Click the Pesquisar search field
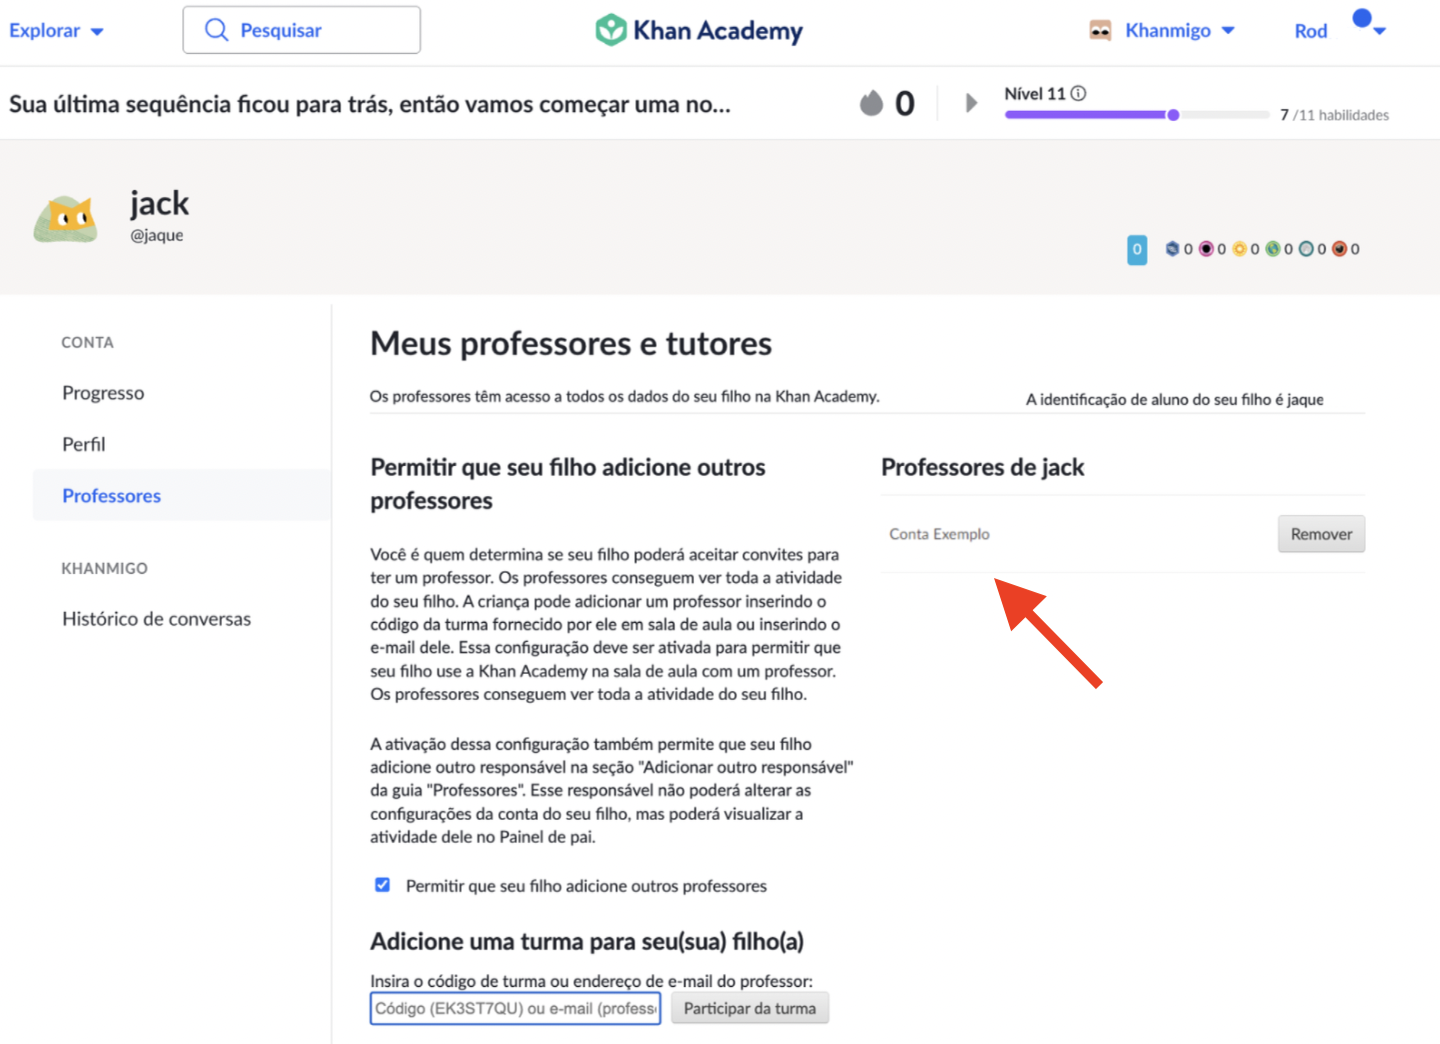Screen dimensions: 1440x1044 tap(301, 30)
